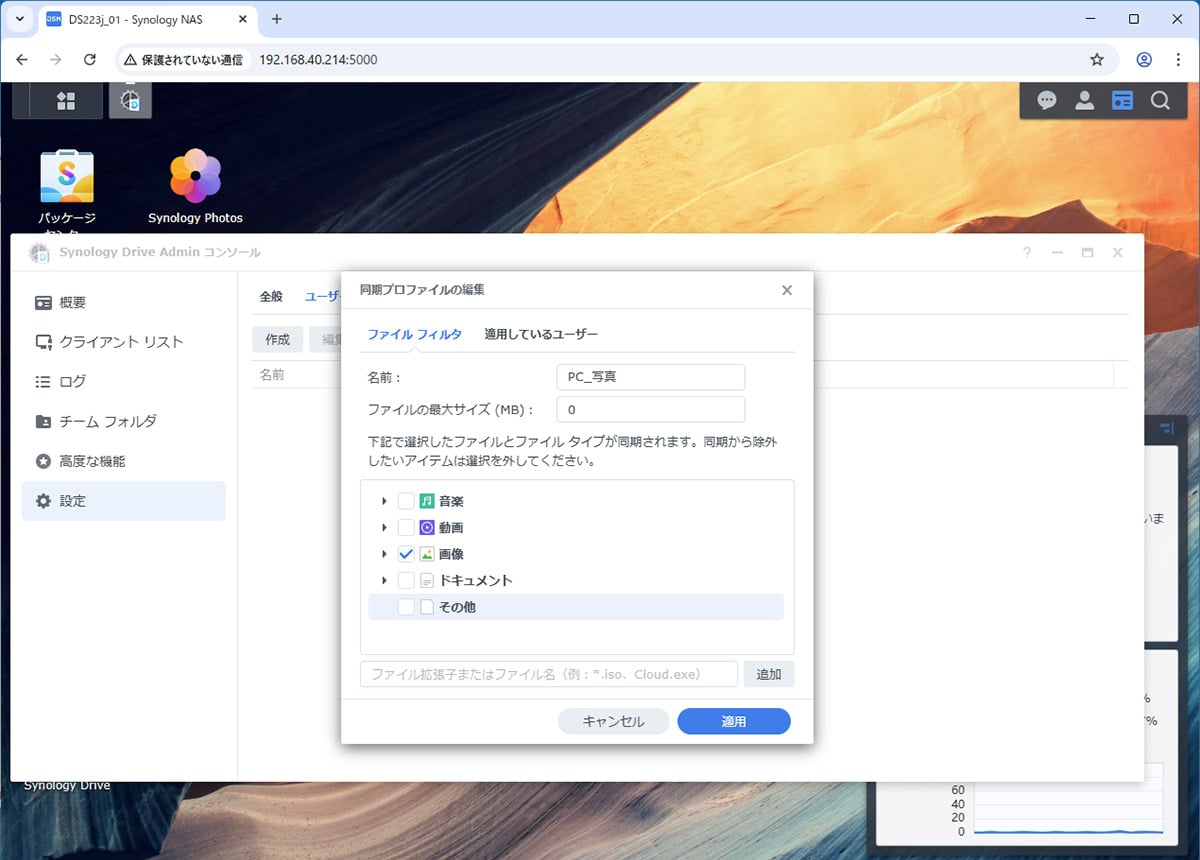Tick the その他 checkbox
The width and height of the screenshot is (1200, 860).
pyautogui.click(x=406, y=607)
